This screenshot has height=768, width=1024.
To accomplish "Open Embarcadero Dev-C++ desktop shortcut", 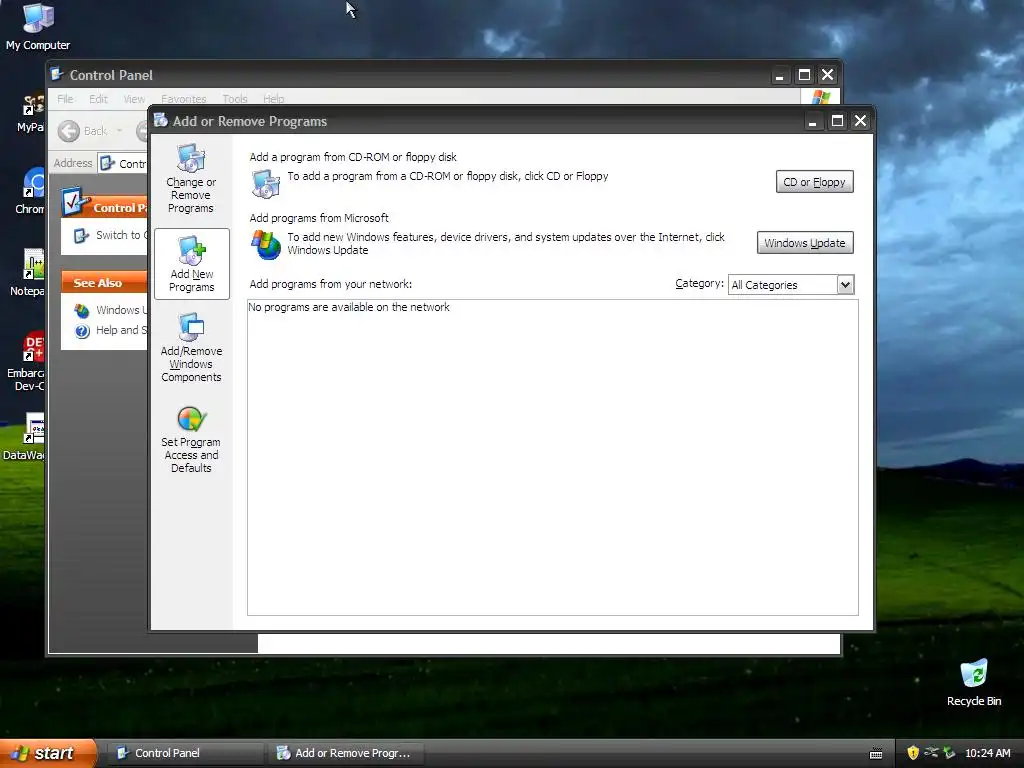I will click(26, 361).
